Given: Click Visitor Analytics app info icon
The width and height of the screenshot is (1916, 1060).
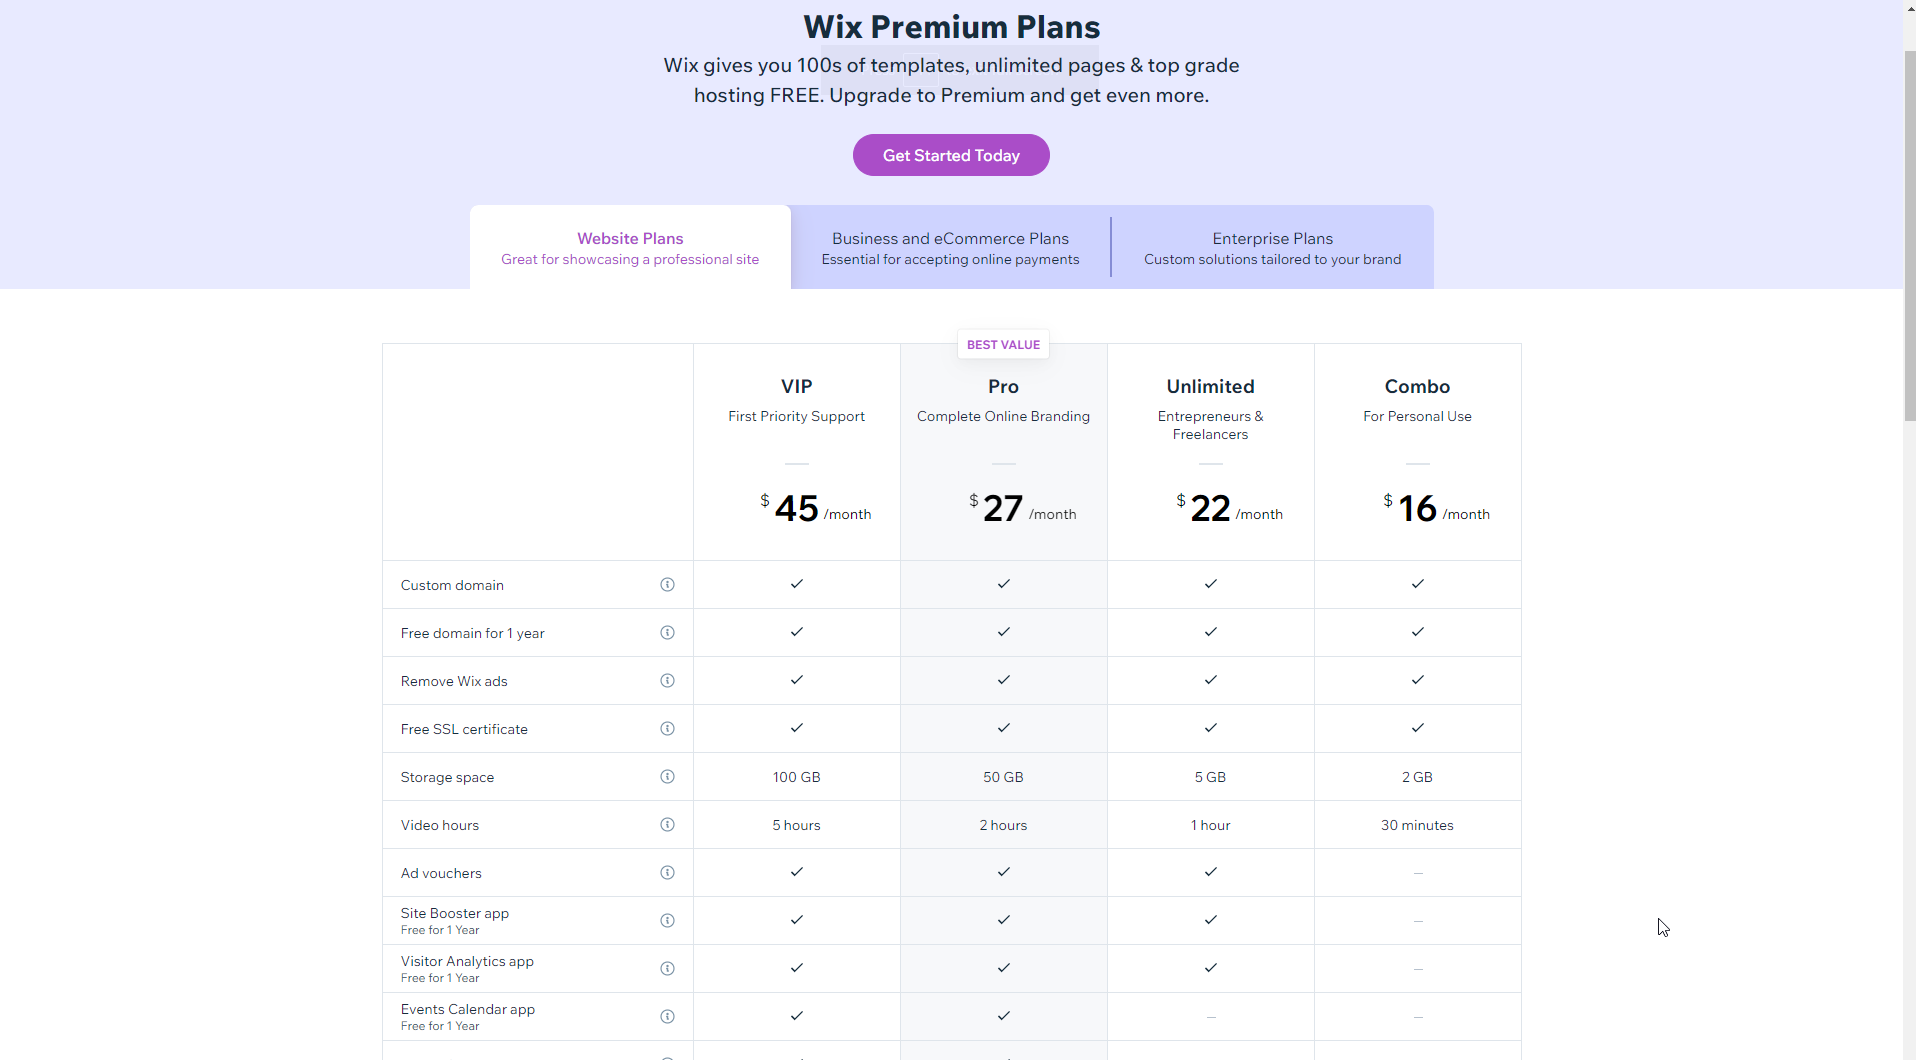Looking at the screenshot, I should click(667, 969).
